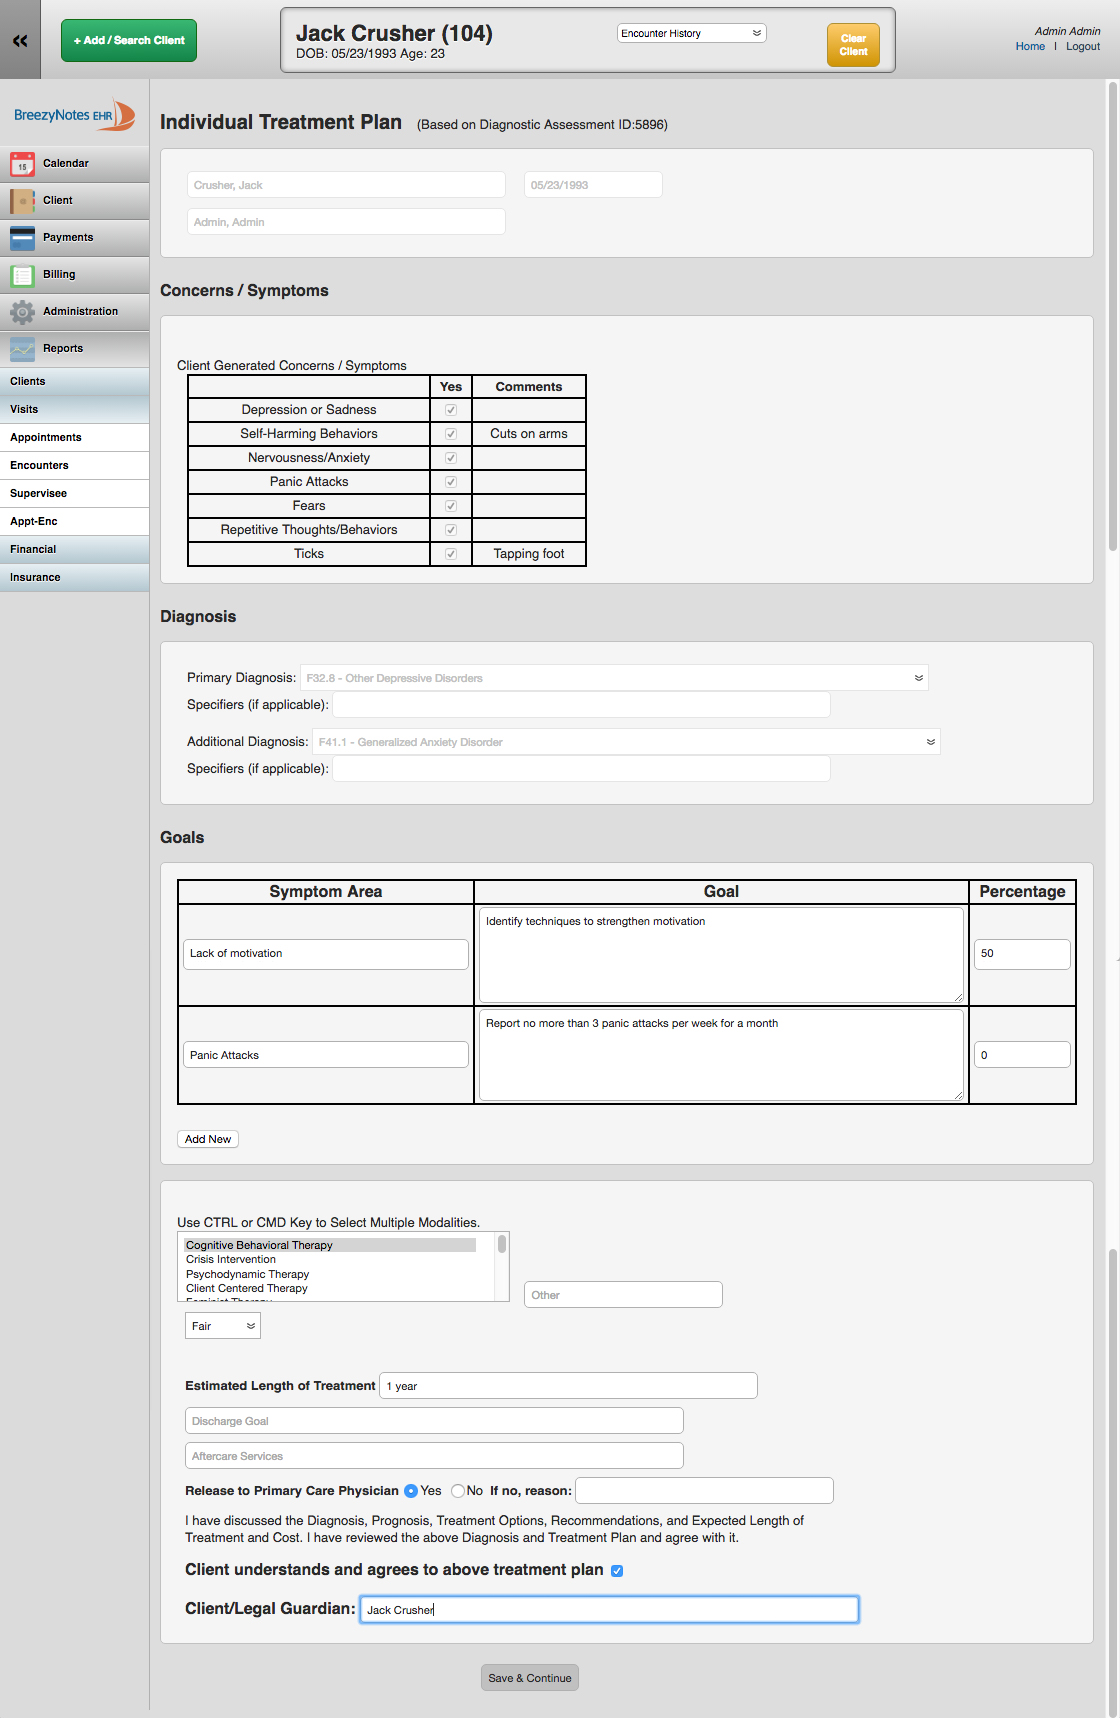Click the Client book icon
The height and width of the screenshot is (1718, 1120).
click(x=22, y=201)
